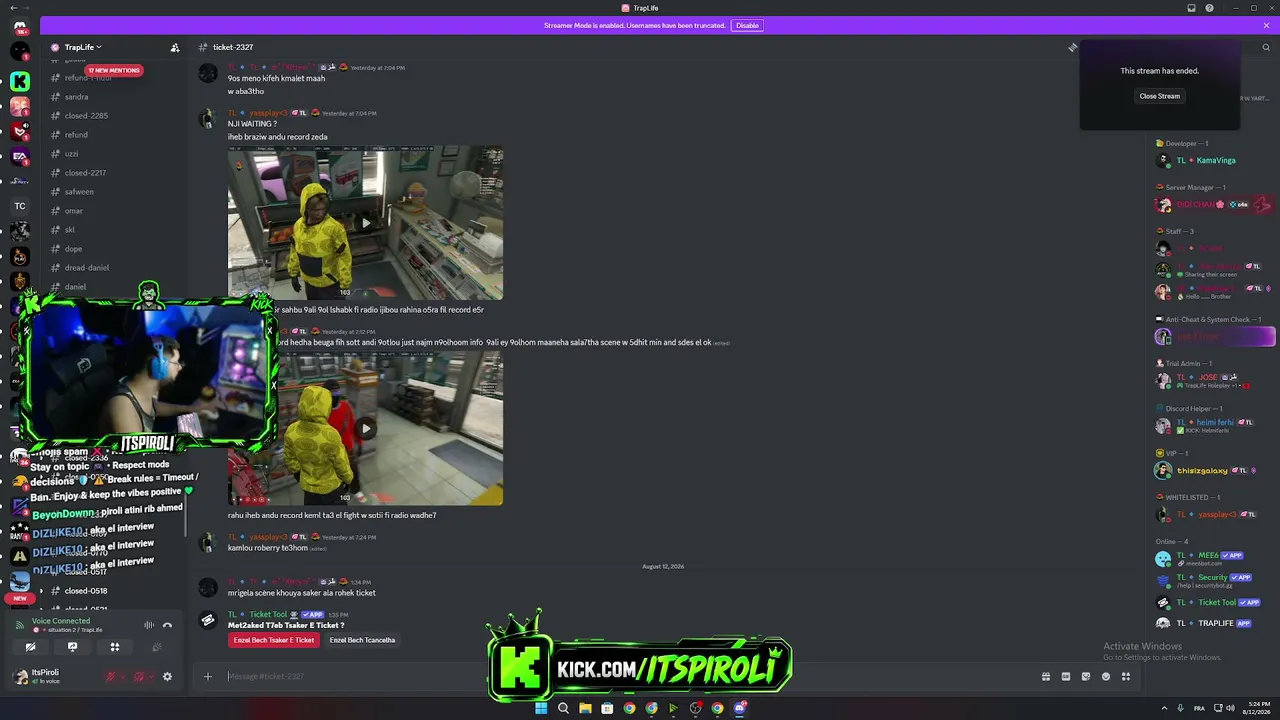The height and width of the screenshot is (720, 1280).
Task: Switch to Discord app in taskbar
Action: click(x=740, y=708)
